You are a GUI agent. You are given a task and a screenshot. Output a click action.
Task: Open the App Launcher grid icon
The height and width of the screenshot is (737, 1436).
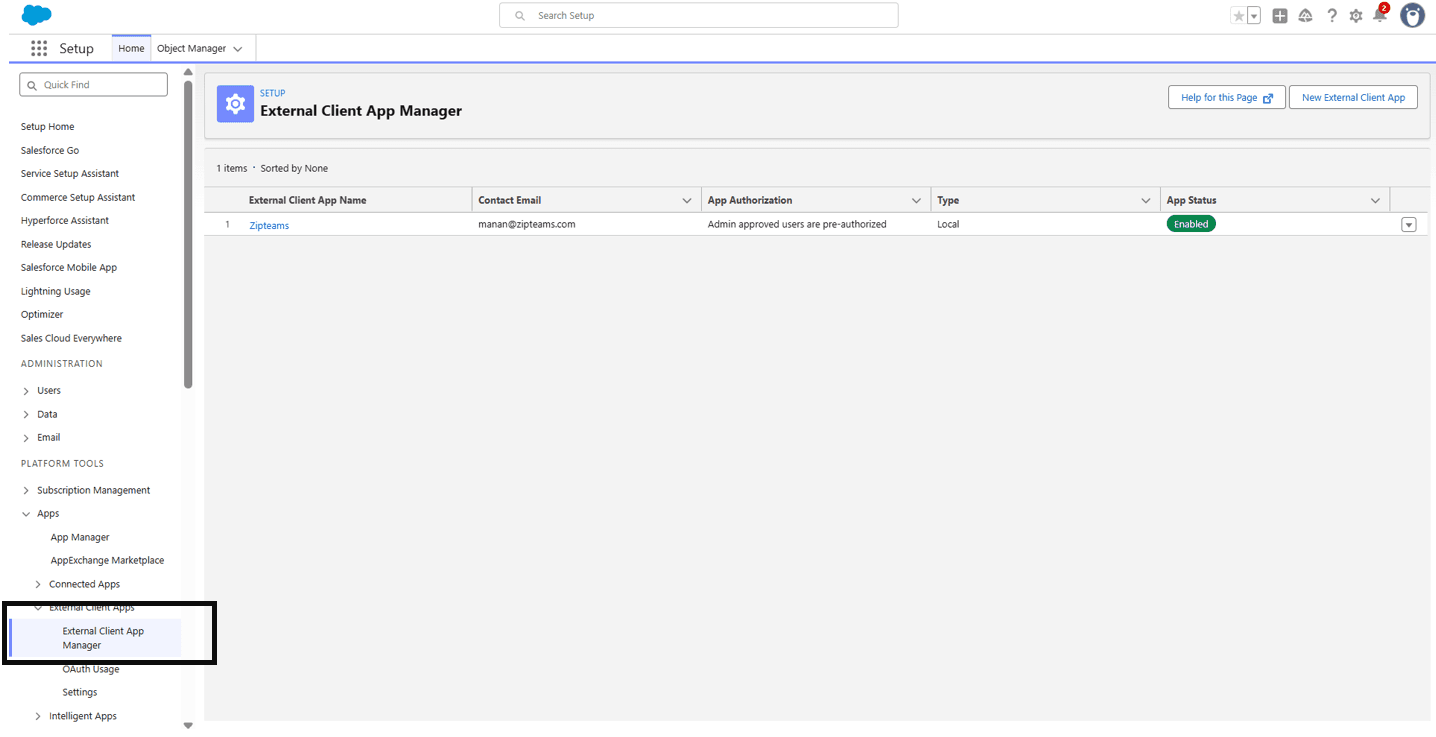pyautogui.click(x=38, y=47)
